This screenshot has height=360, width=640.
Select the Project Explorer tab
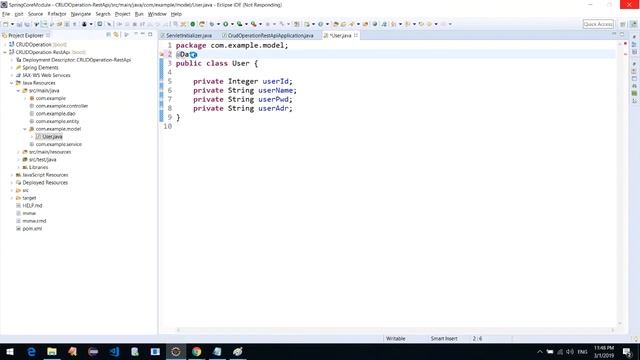[26, 36]
